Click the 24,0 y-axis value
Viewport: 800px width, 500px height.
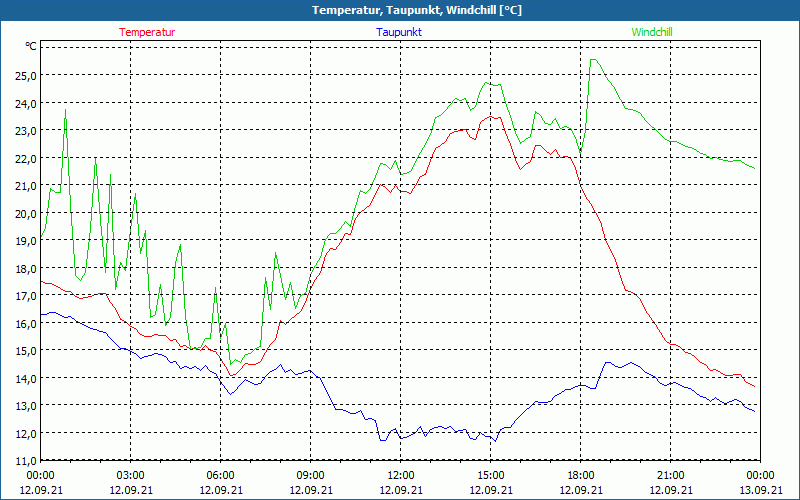(x=26, y=103)
